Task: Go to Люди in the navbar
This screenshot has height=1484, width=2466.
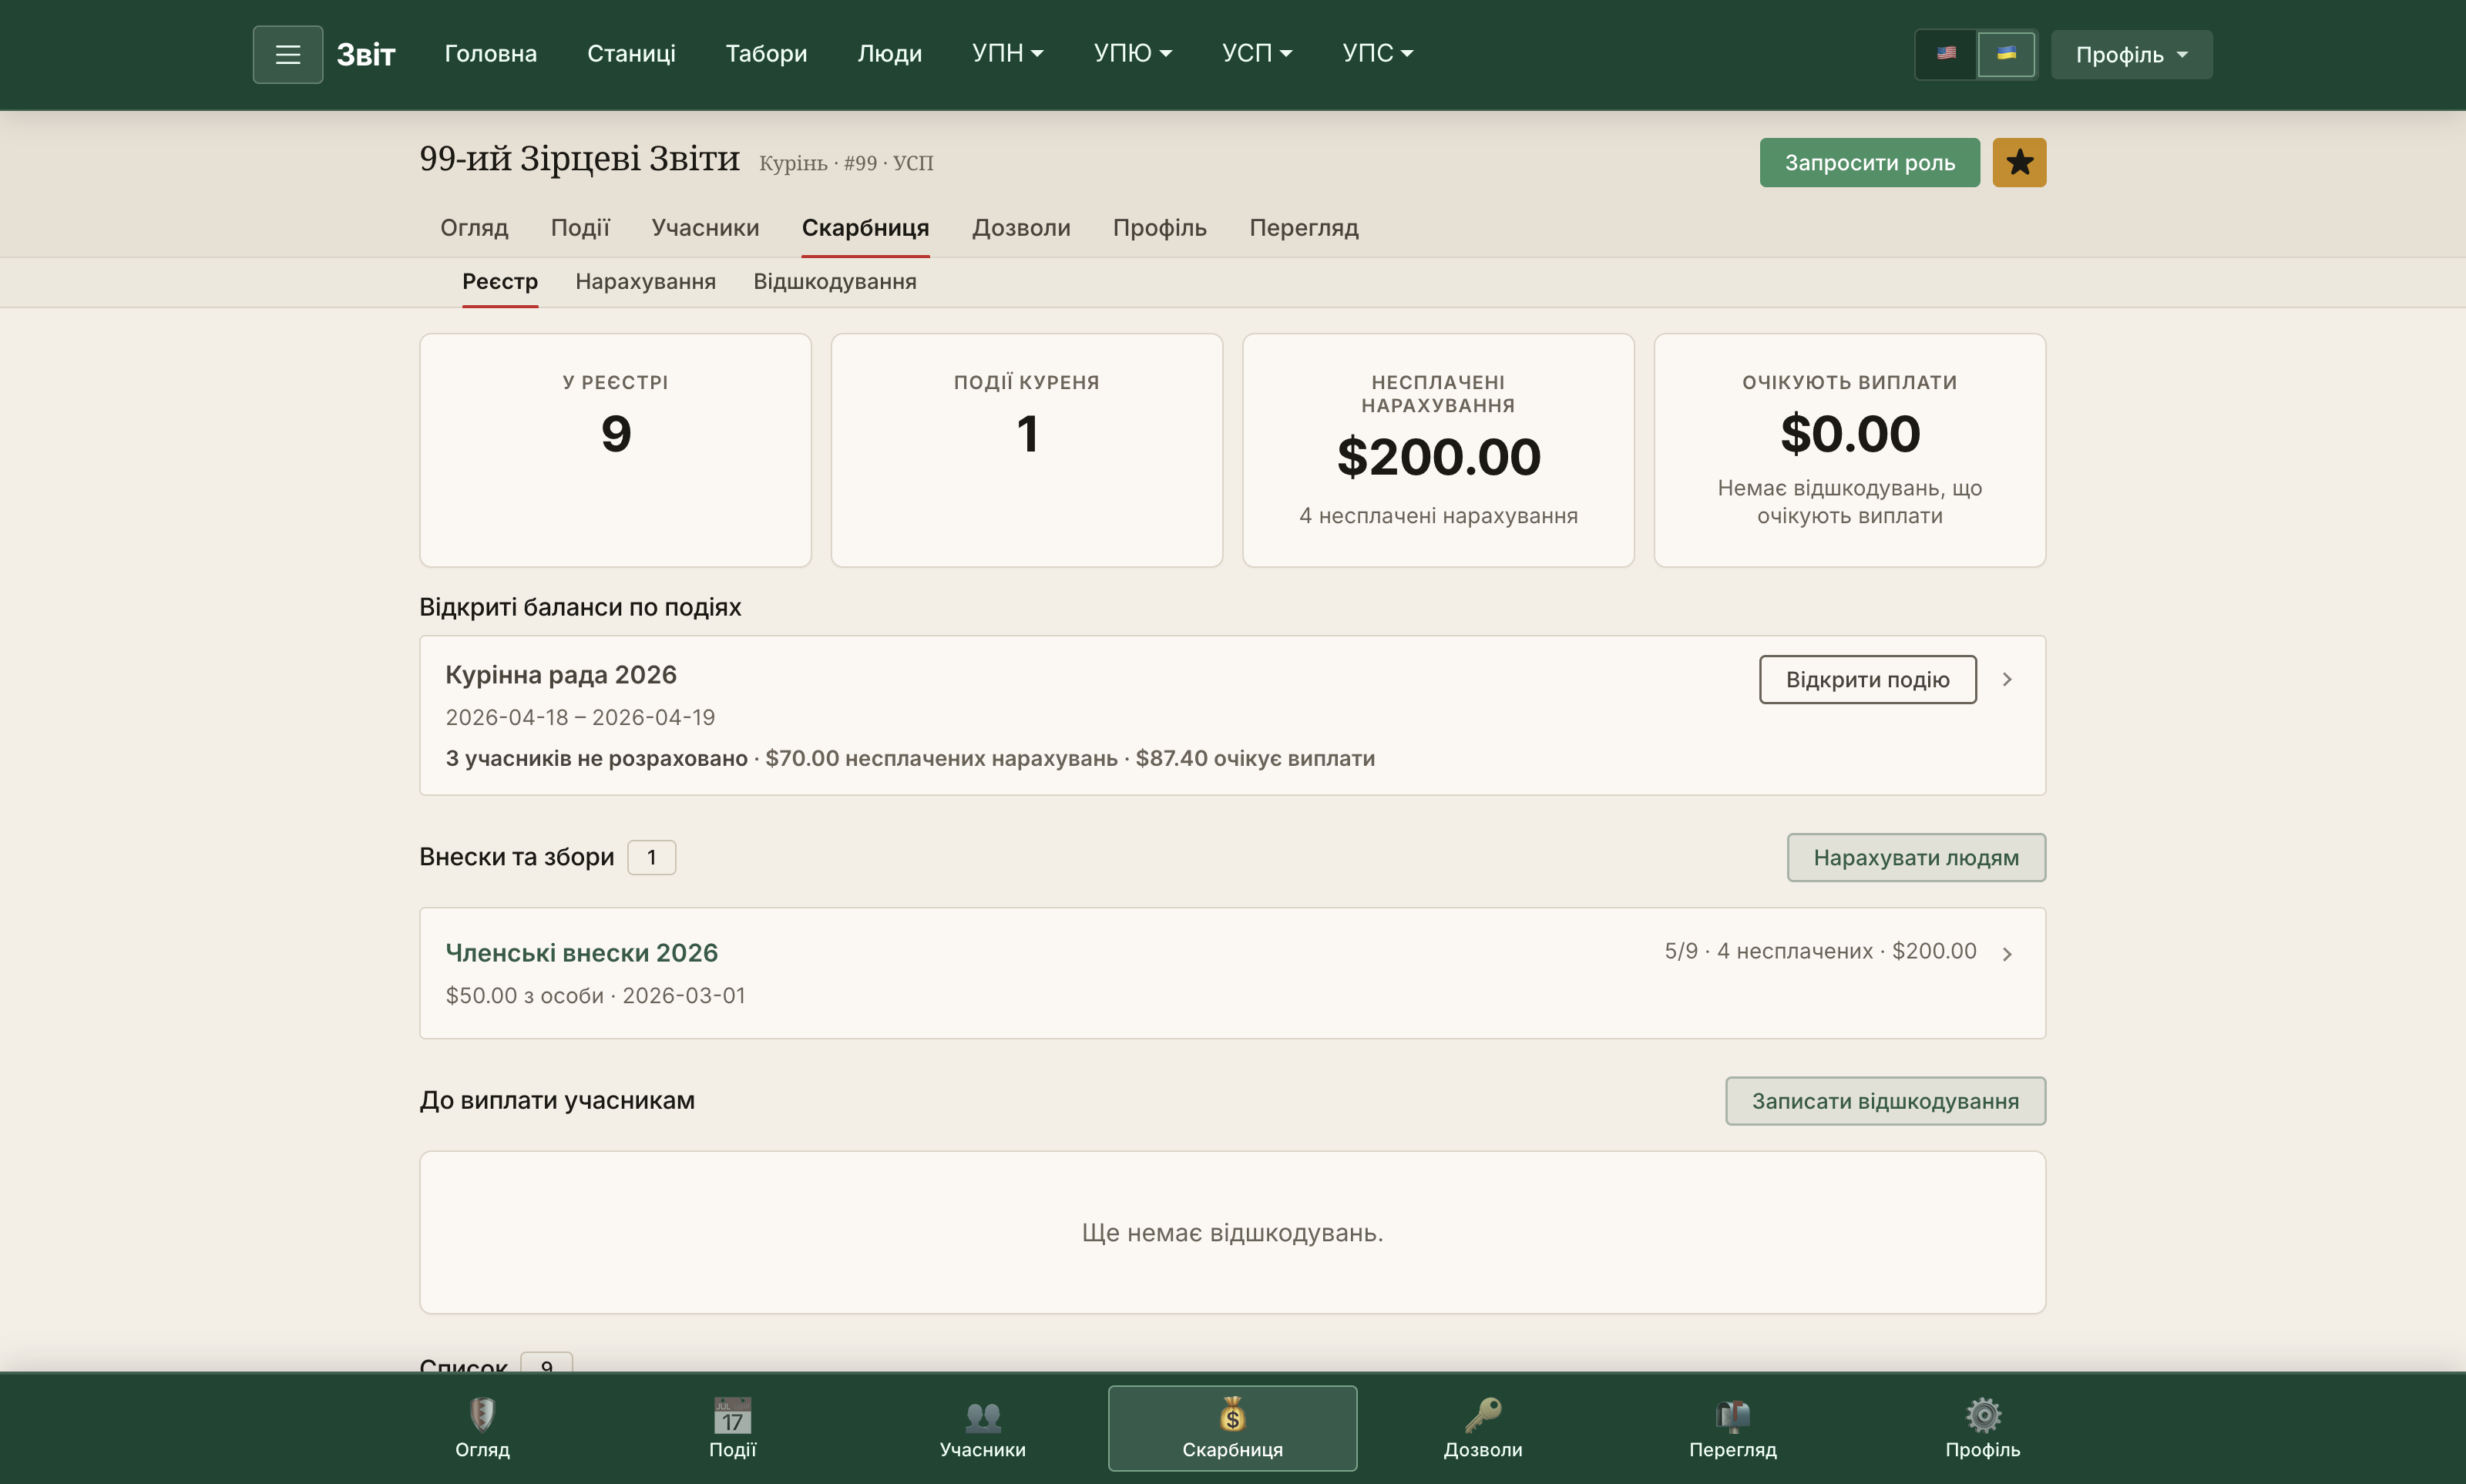Action: (889, 53)
